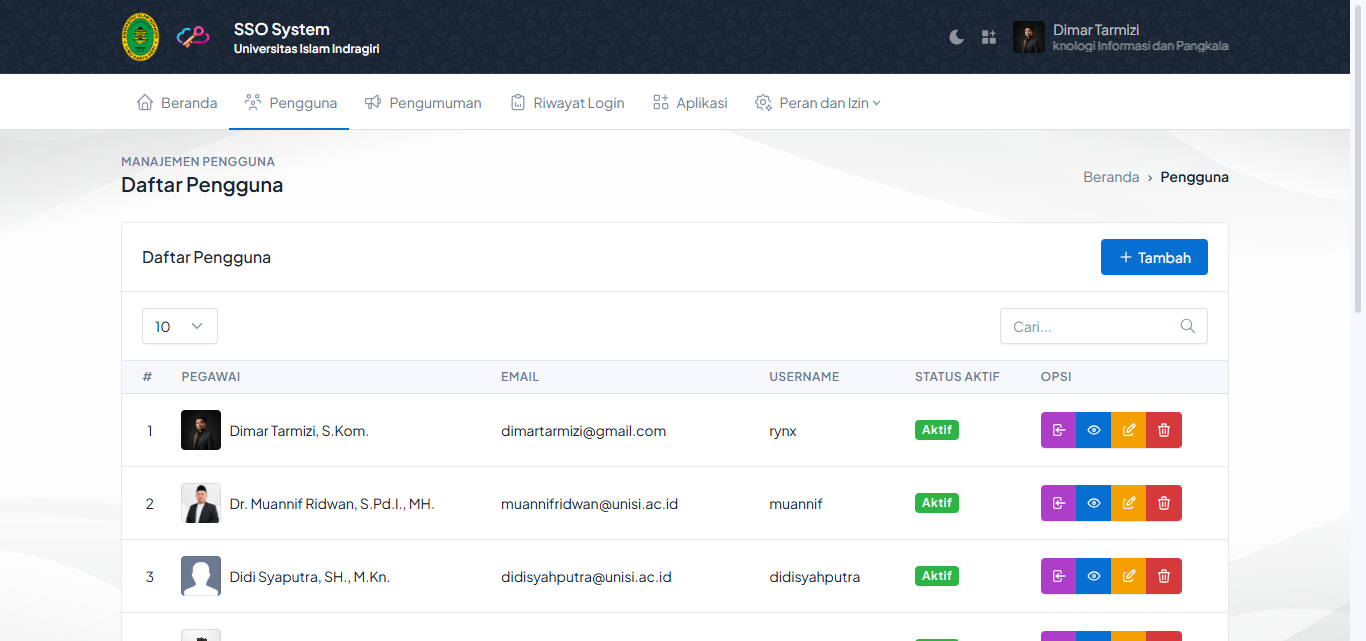The width and height of the screenshot is (1366, 641).
Task: View details with eye icon for Dimar Tarmizi
Action: (x=1094, y=430)
